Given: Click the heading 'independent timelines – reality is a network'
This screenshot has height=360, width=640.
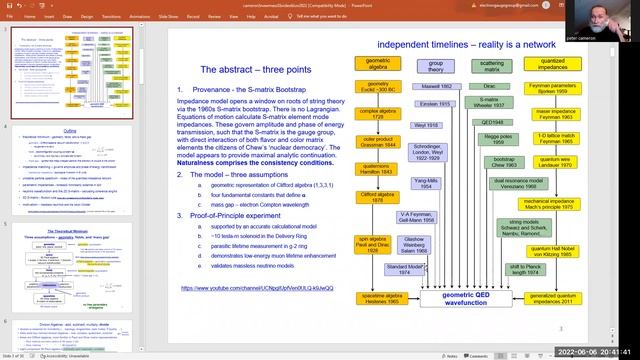Looking at the screenshot, I should [466, 44].
